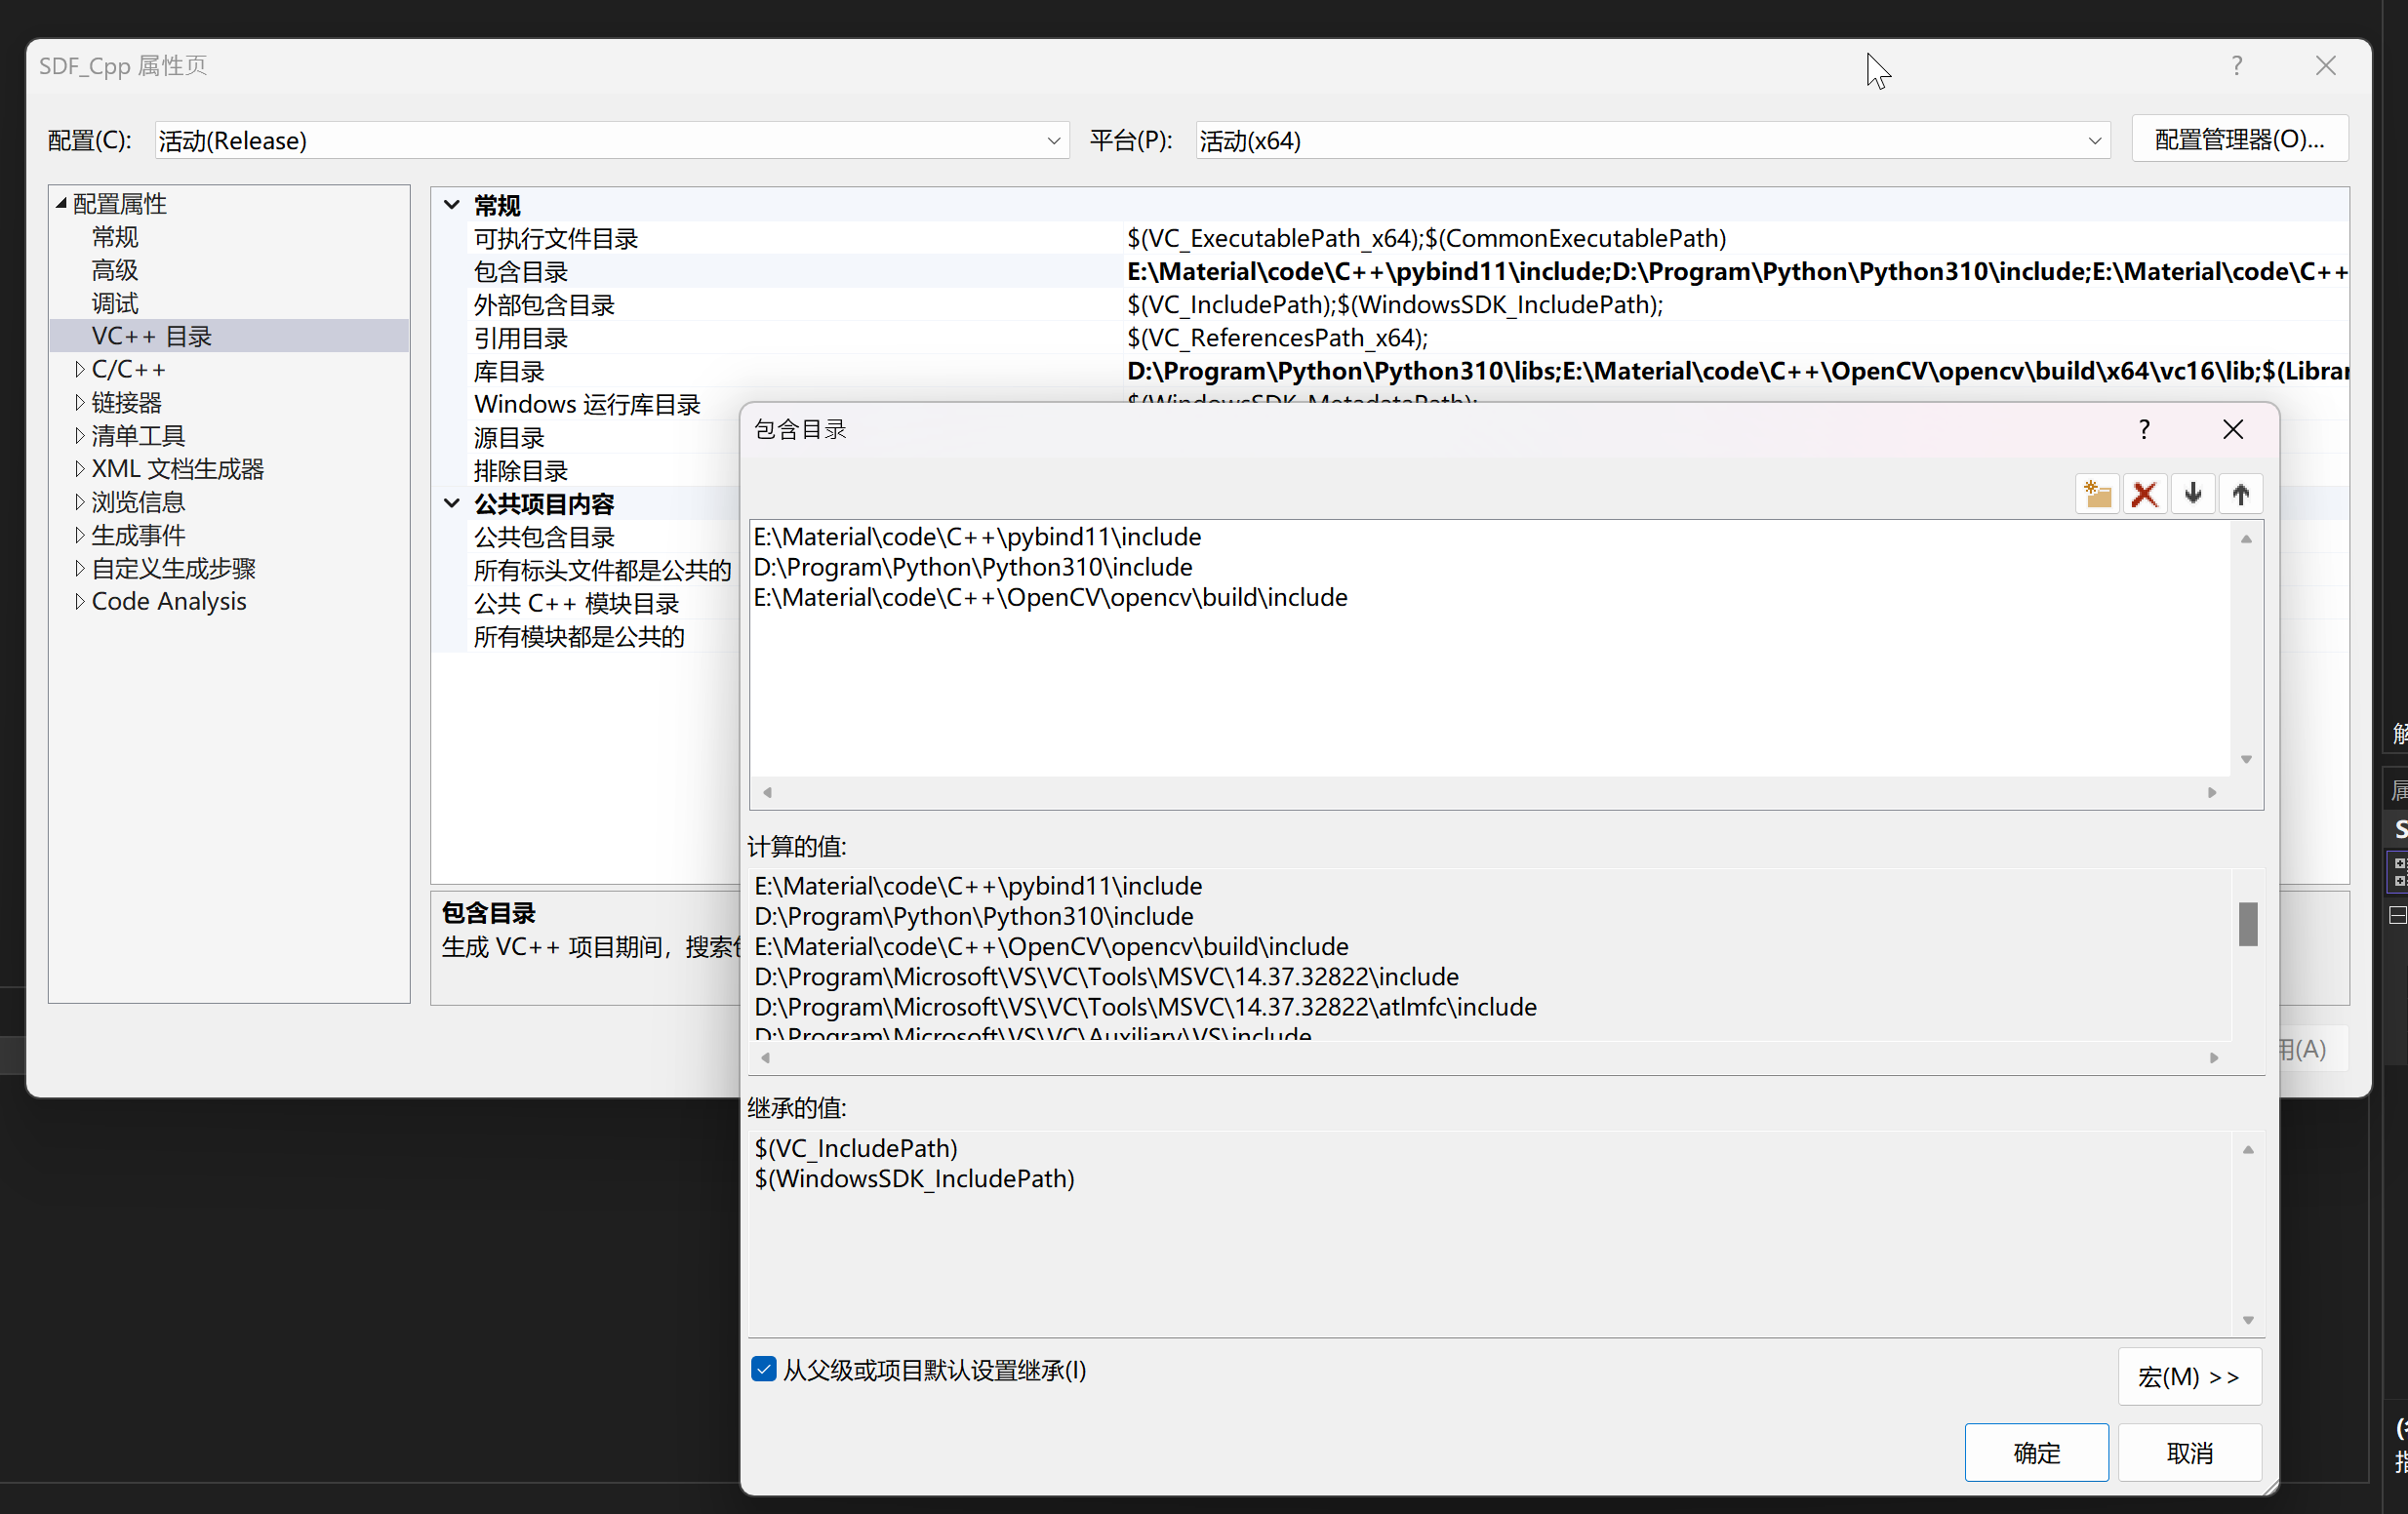2408x1514 pixels.
Task: Click the move line up arrow
Action: point(2240,494)
